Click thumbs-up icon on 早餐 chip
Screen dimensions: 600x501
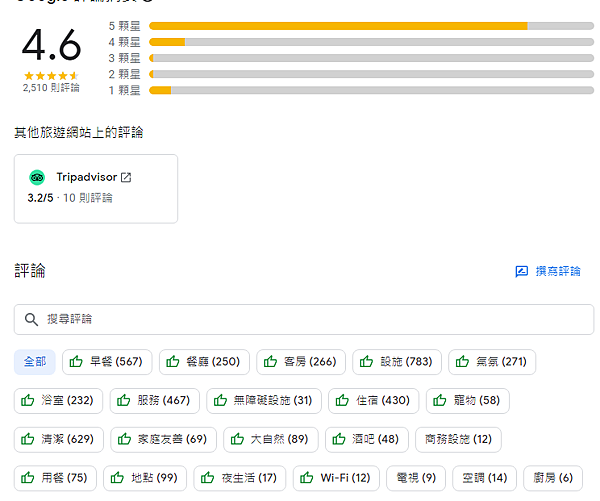tap(77, 362)
